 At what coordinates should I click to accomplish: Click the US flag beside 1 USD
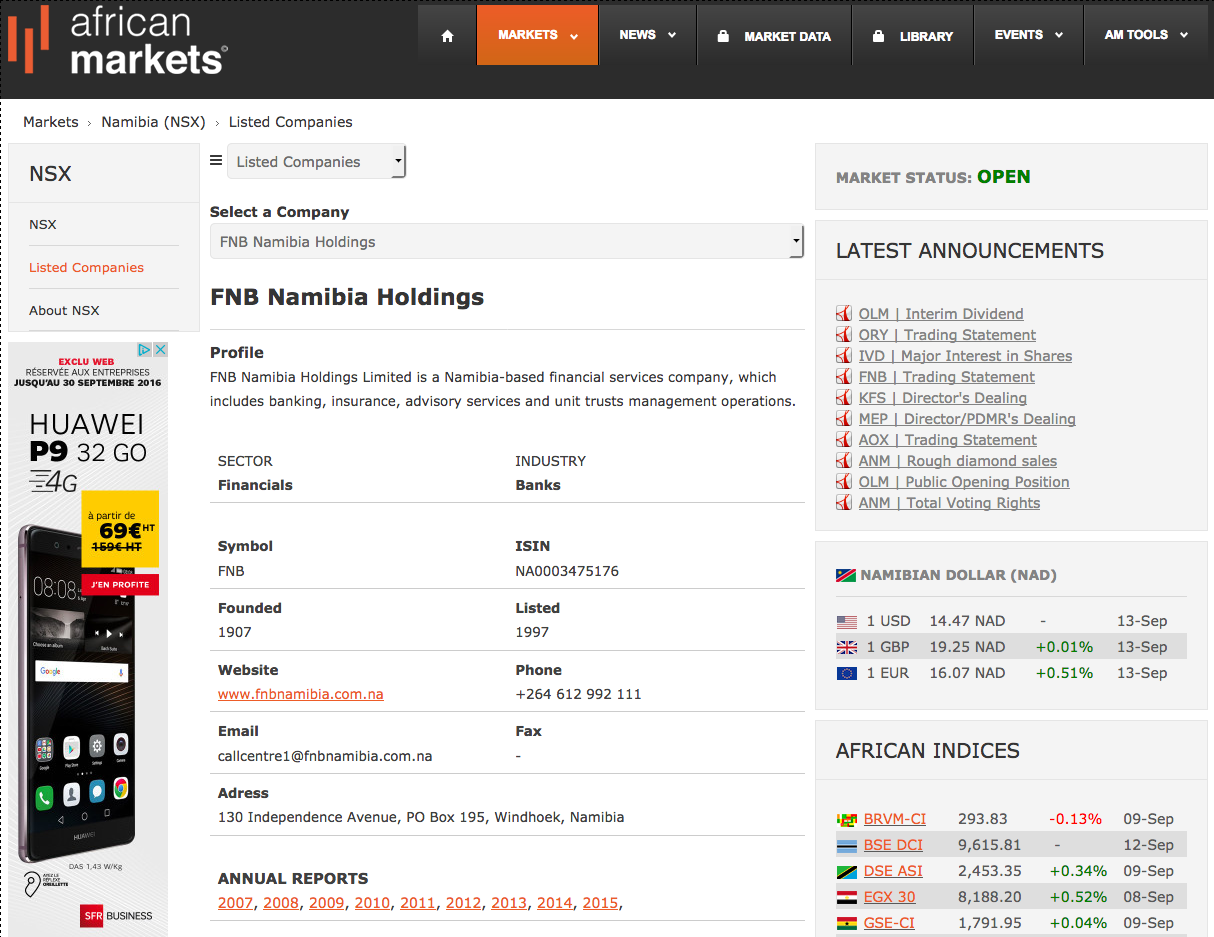tap(847, 621)
